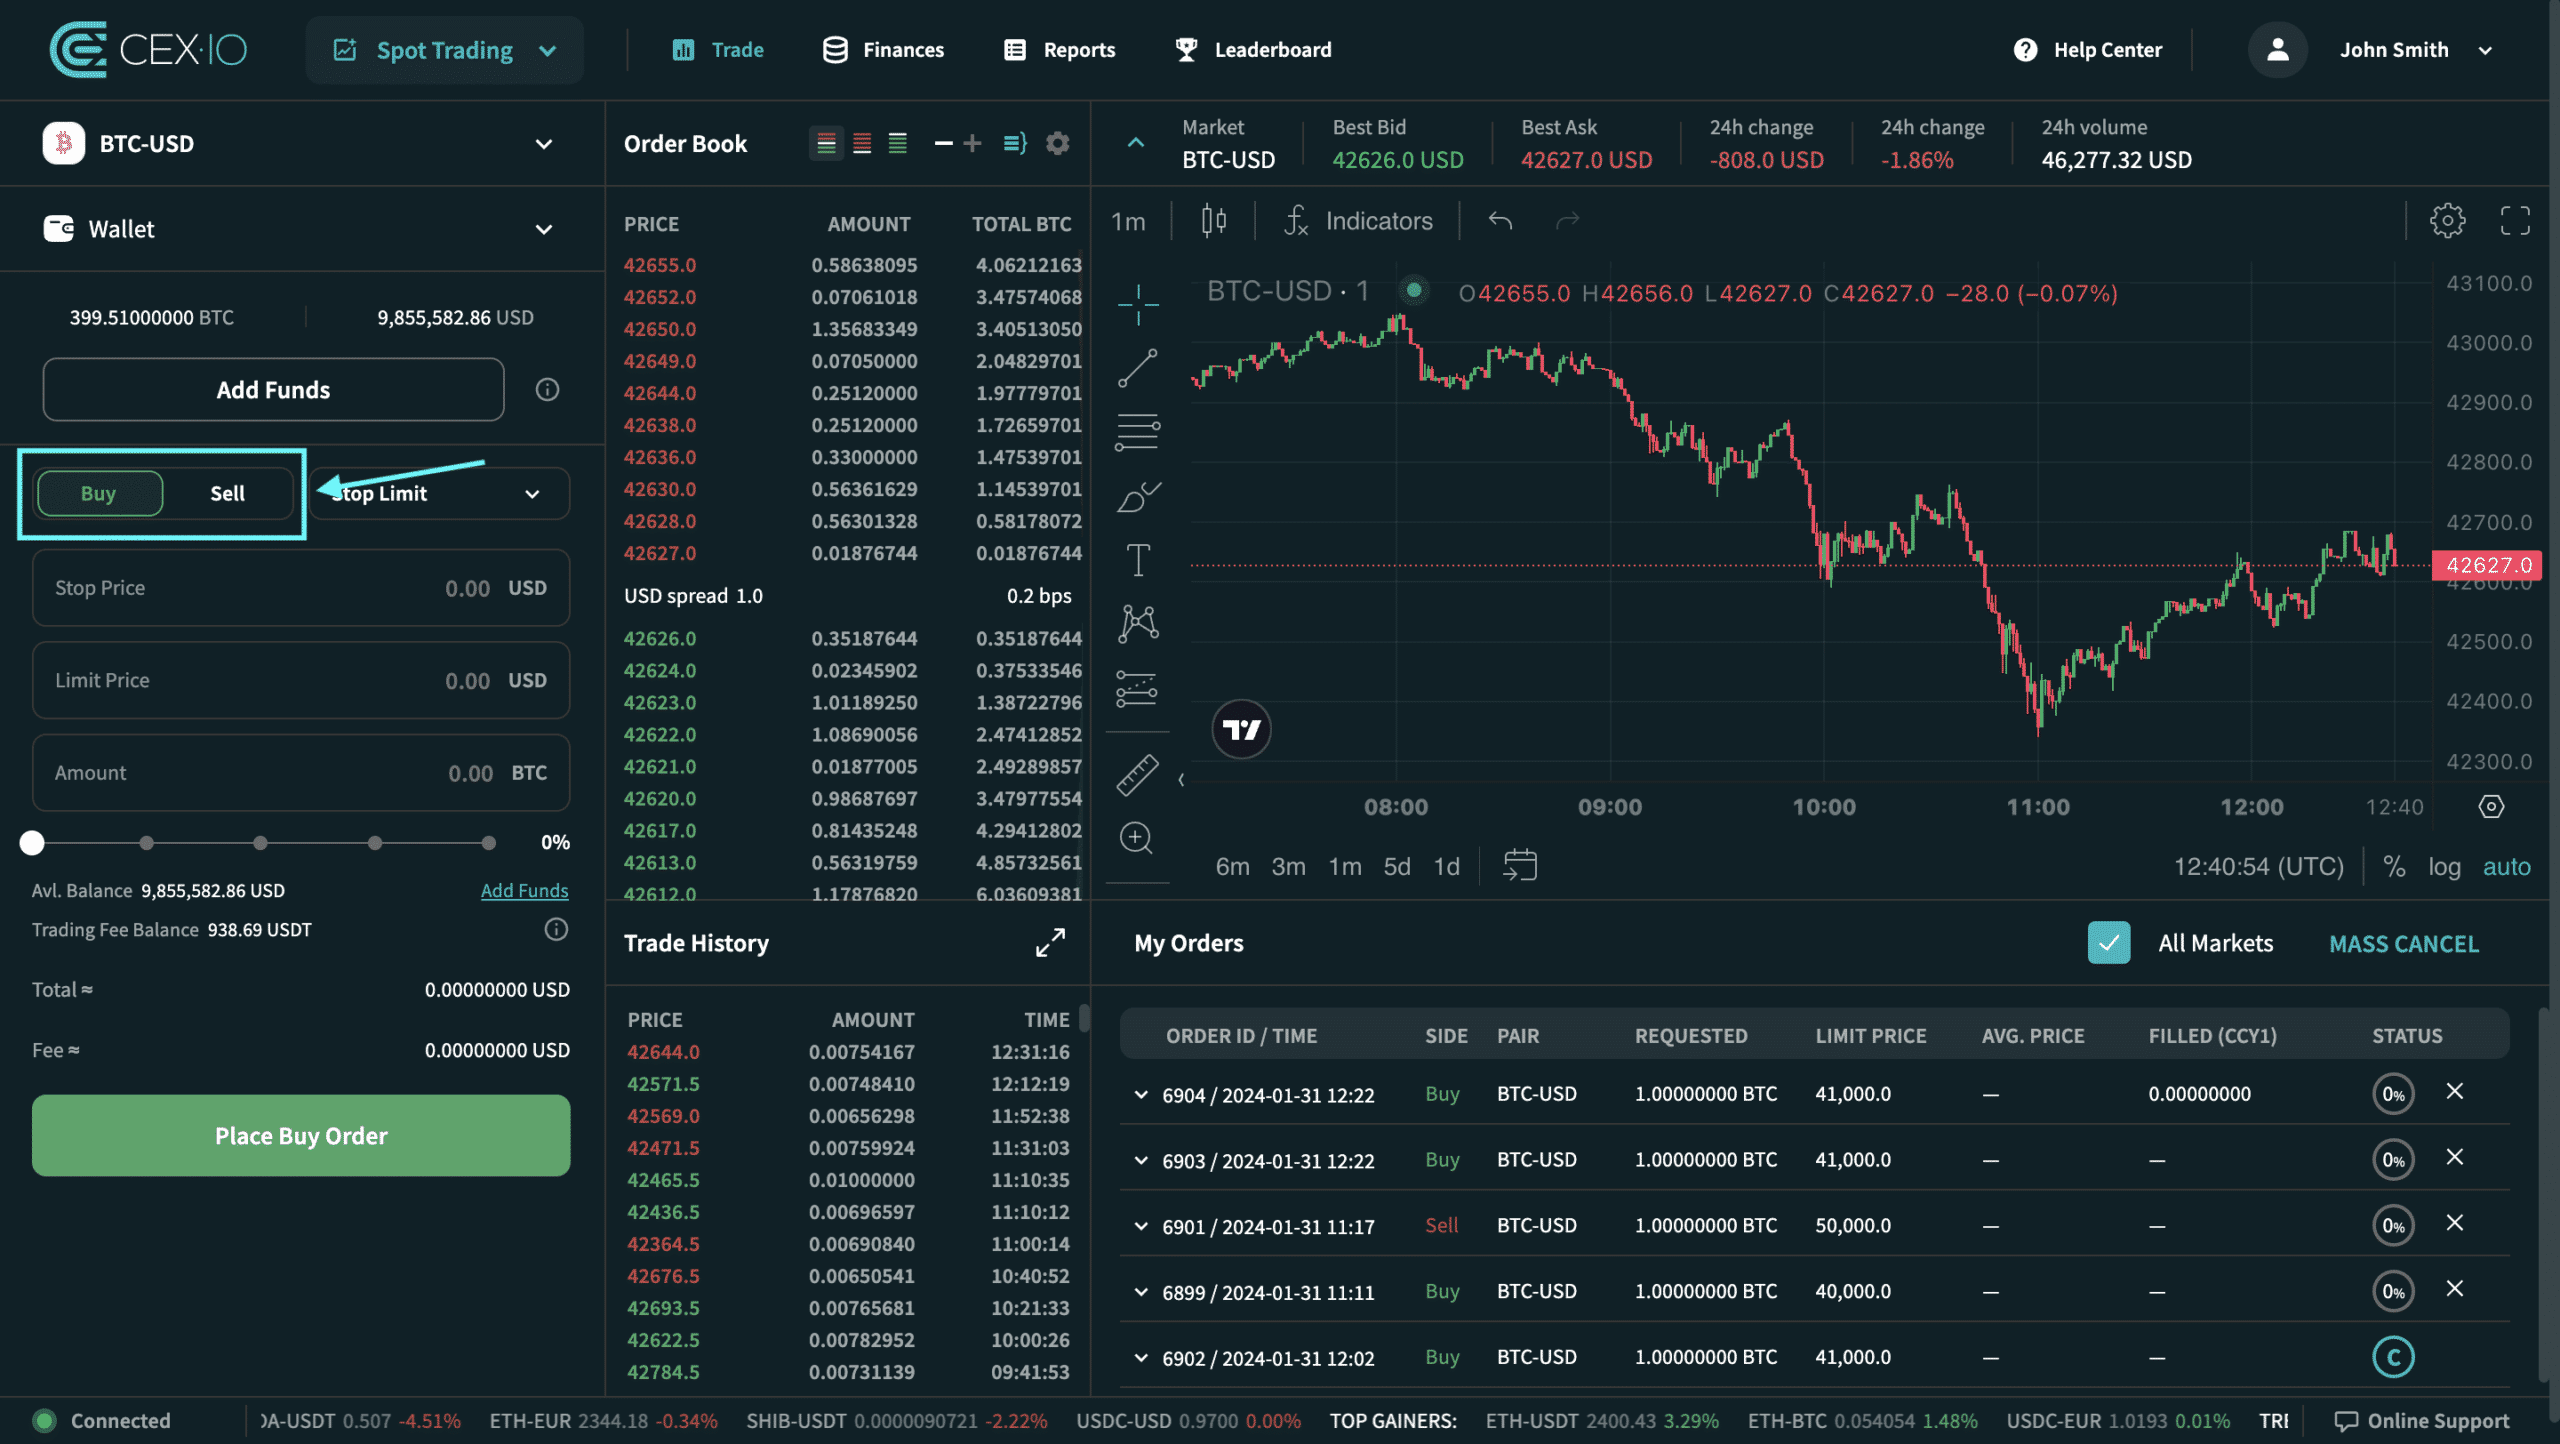This screenshot has width=2560, height=1444.
Task: Click MASS CANCEL orders
Action: pyautogui.click(x=2404, y=944)
